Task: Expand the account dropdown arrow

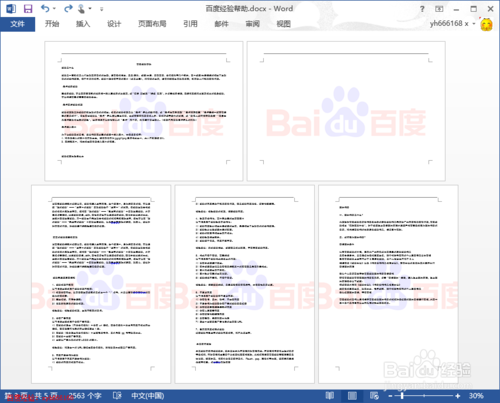Action: pos(474,24)
